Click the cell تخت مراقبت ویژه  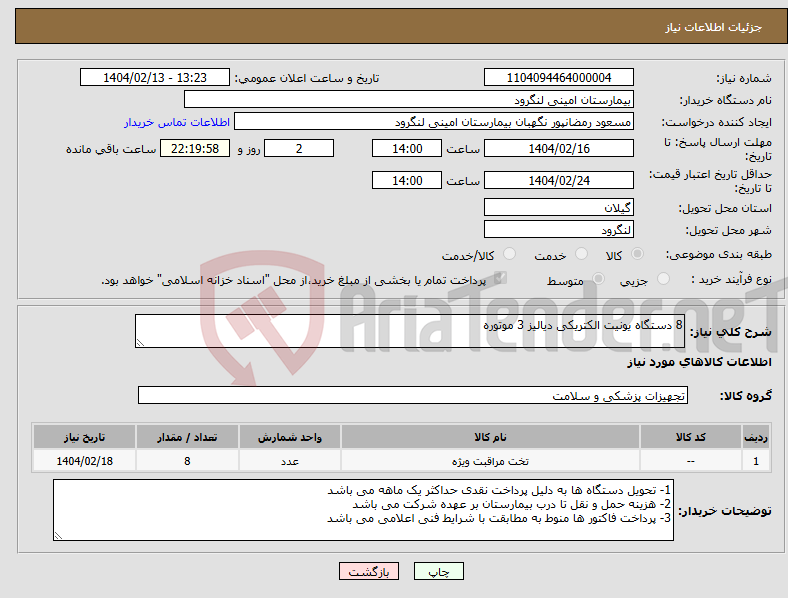pyautogui.click(x=490, y=461)
